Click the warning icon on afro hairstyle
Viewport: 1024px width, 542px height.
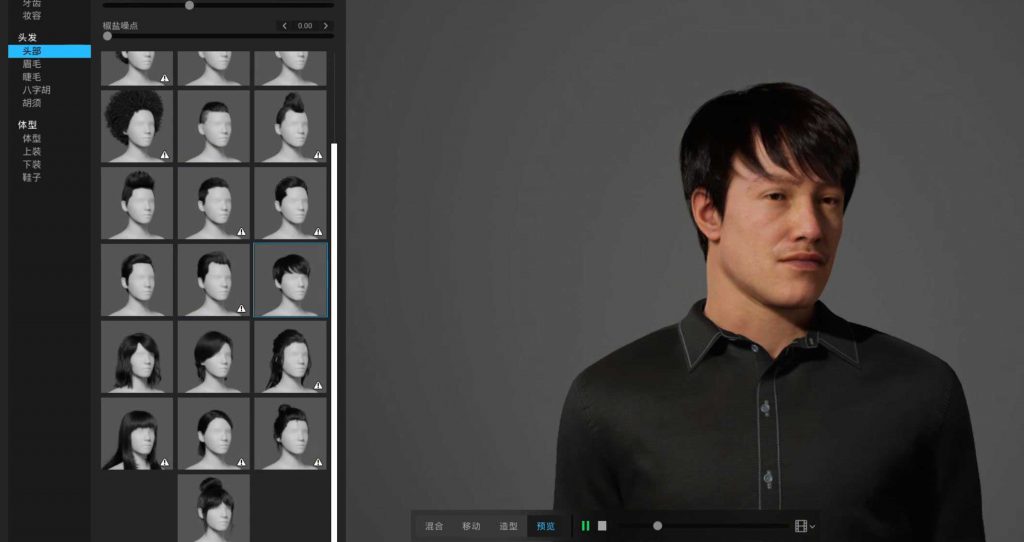point(165,155)
